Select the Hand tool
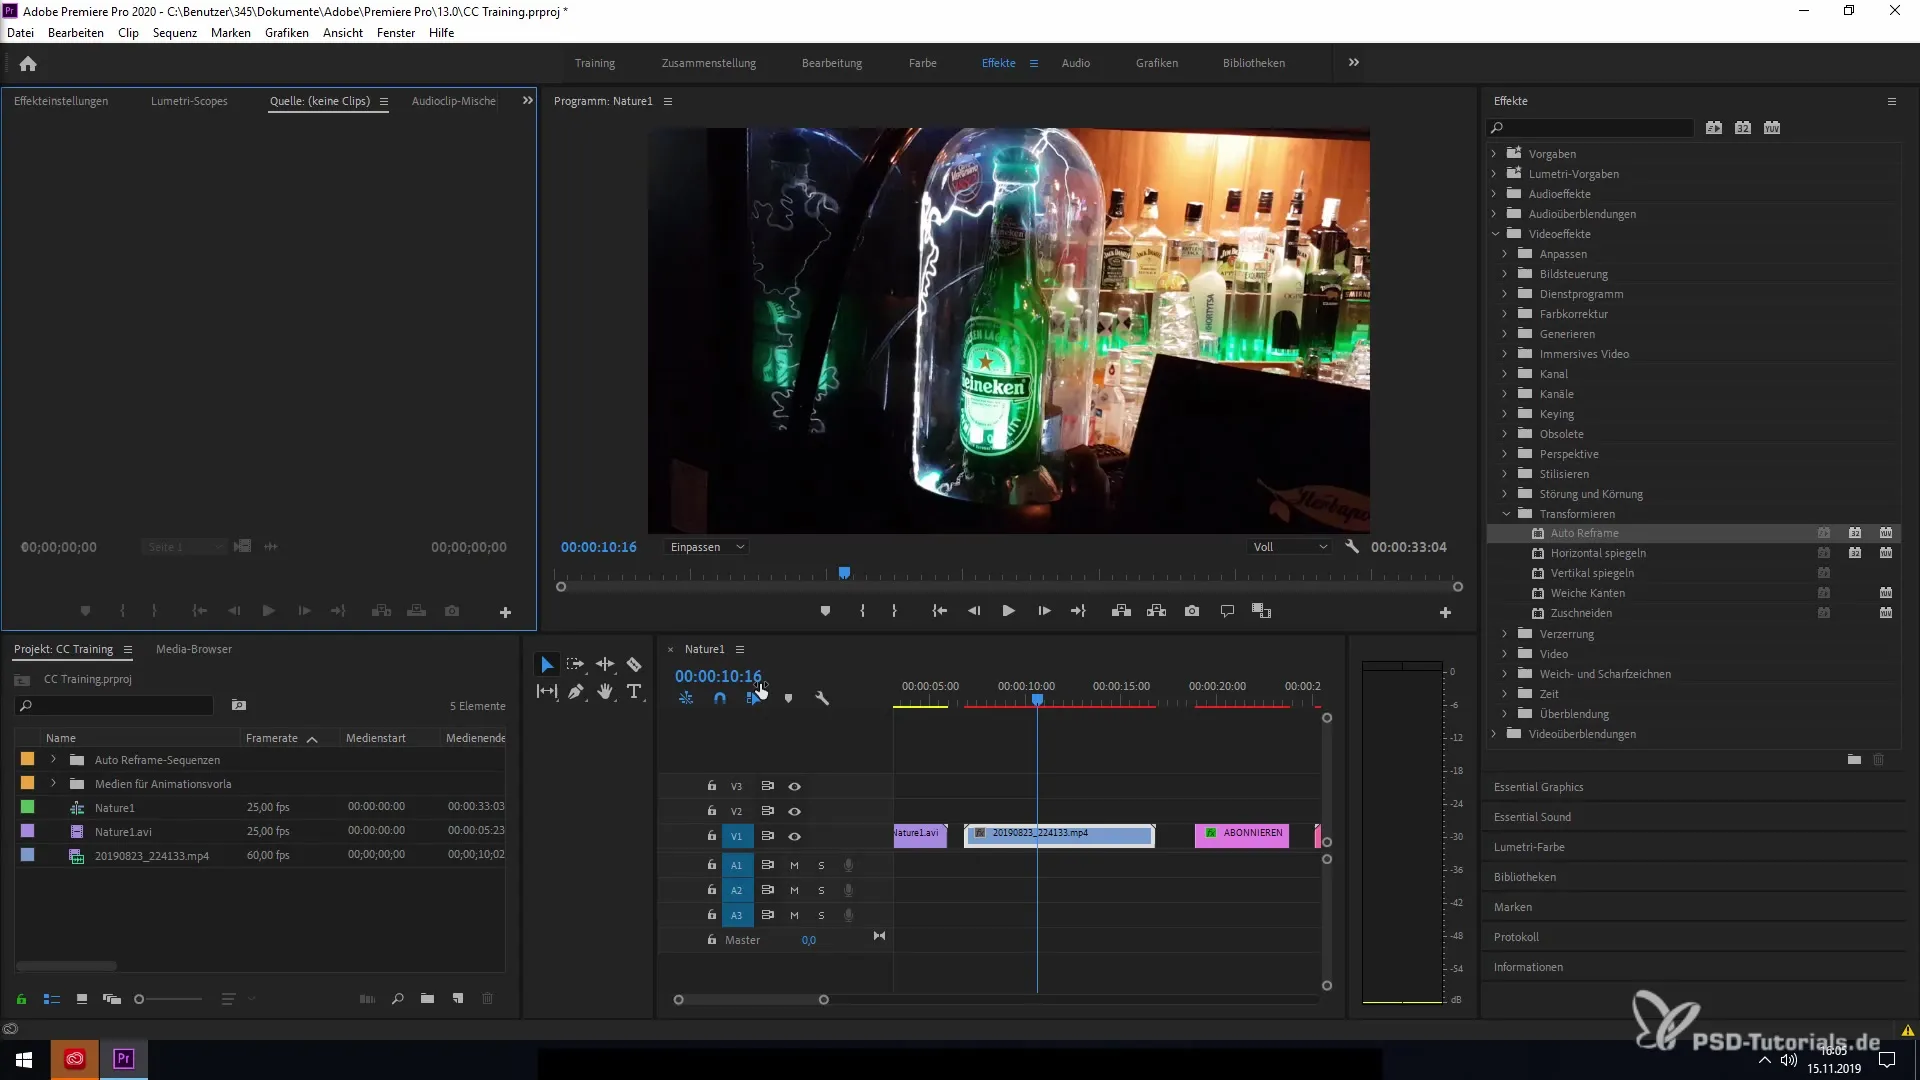This screenshot has width=1920, height=1080. (605, 691)
